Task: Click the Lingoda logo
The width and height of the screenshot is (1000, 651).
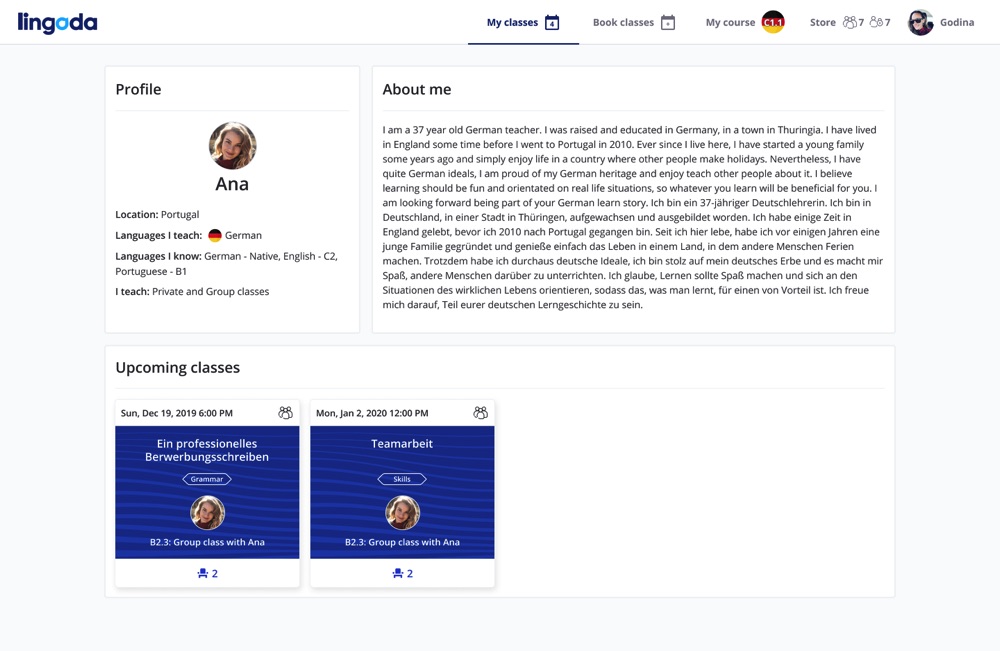Action: [57, 22]
